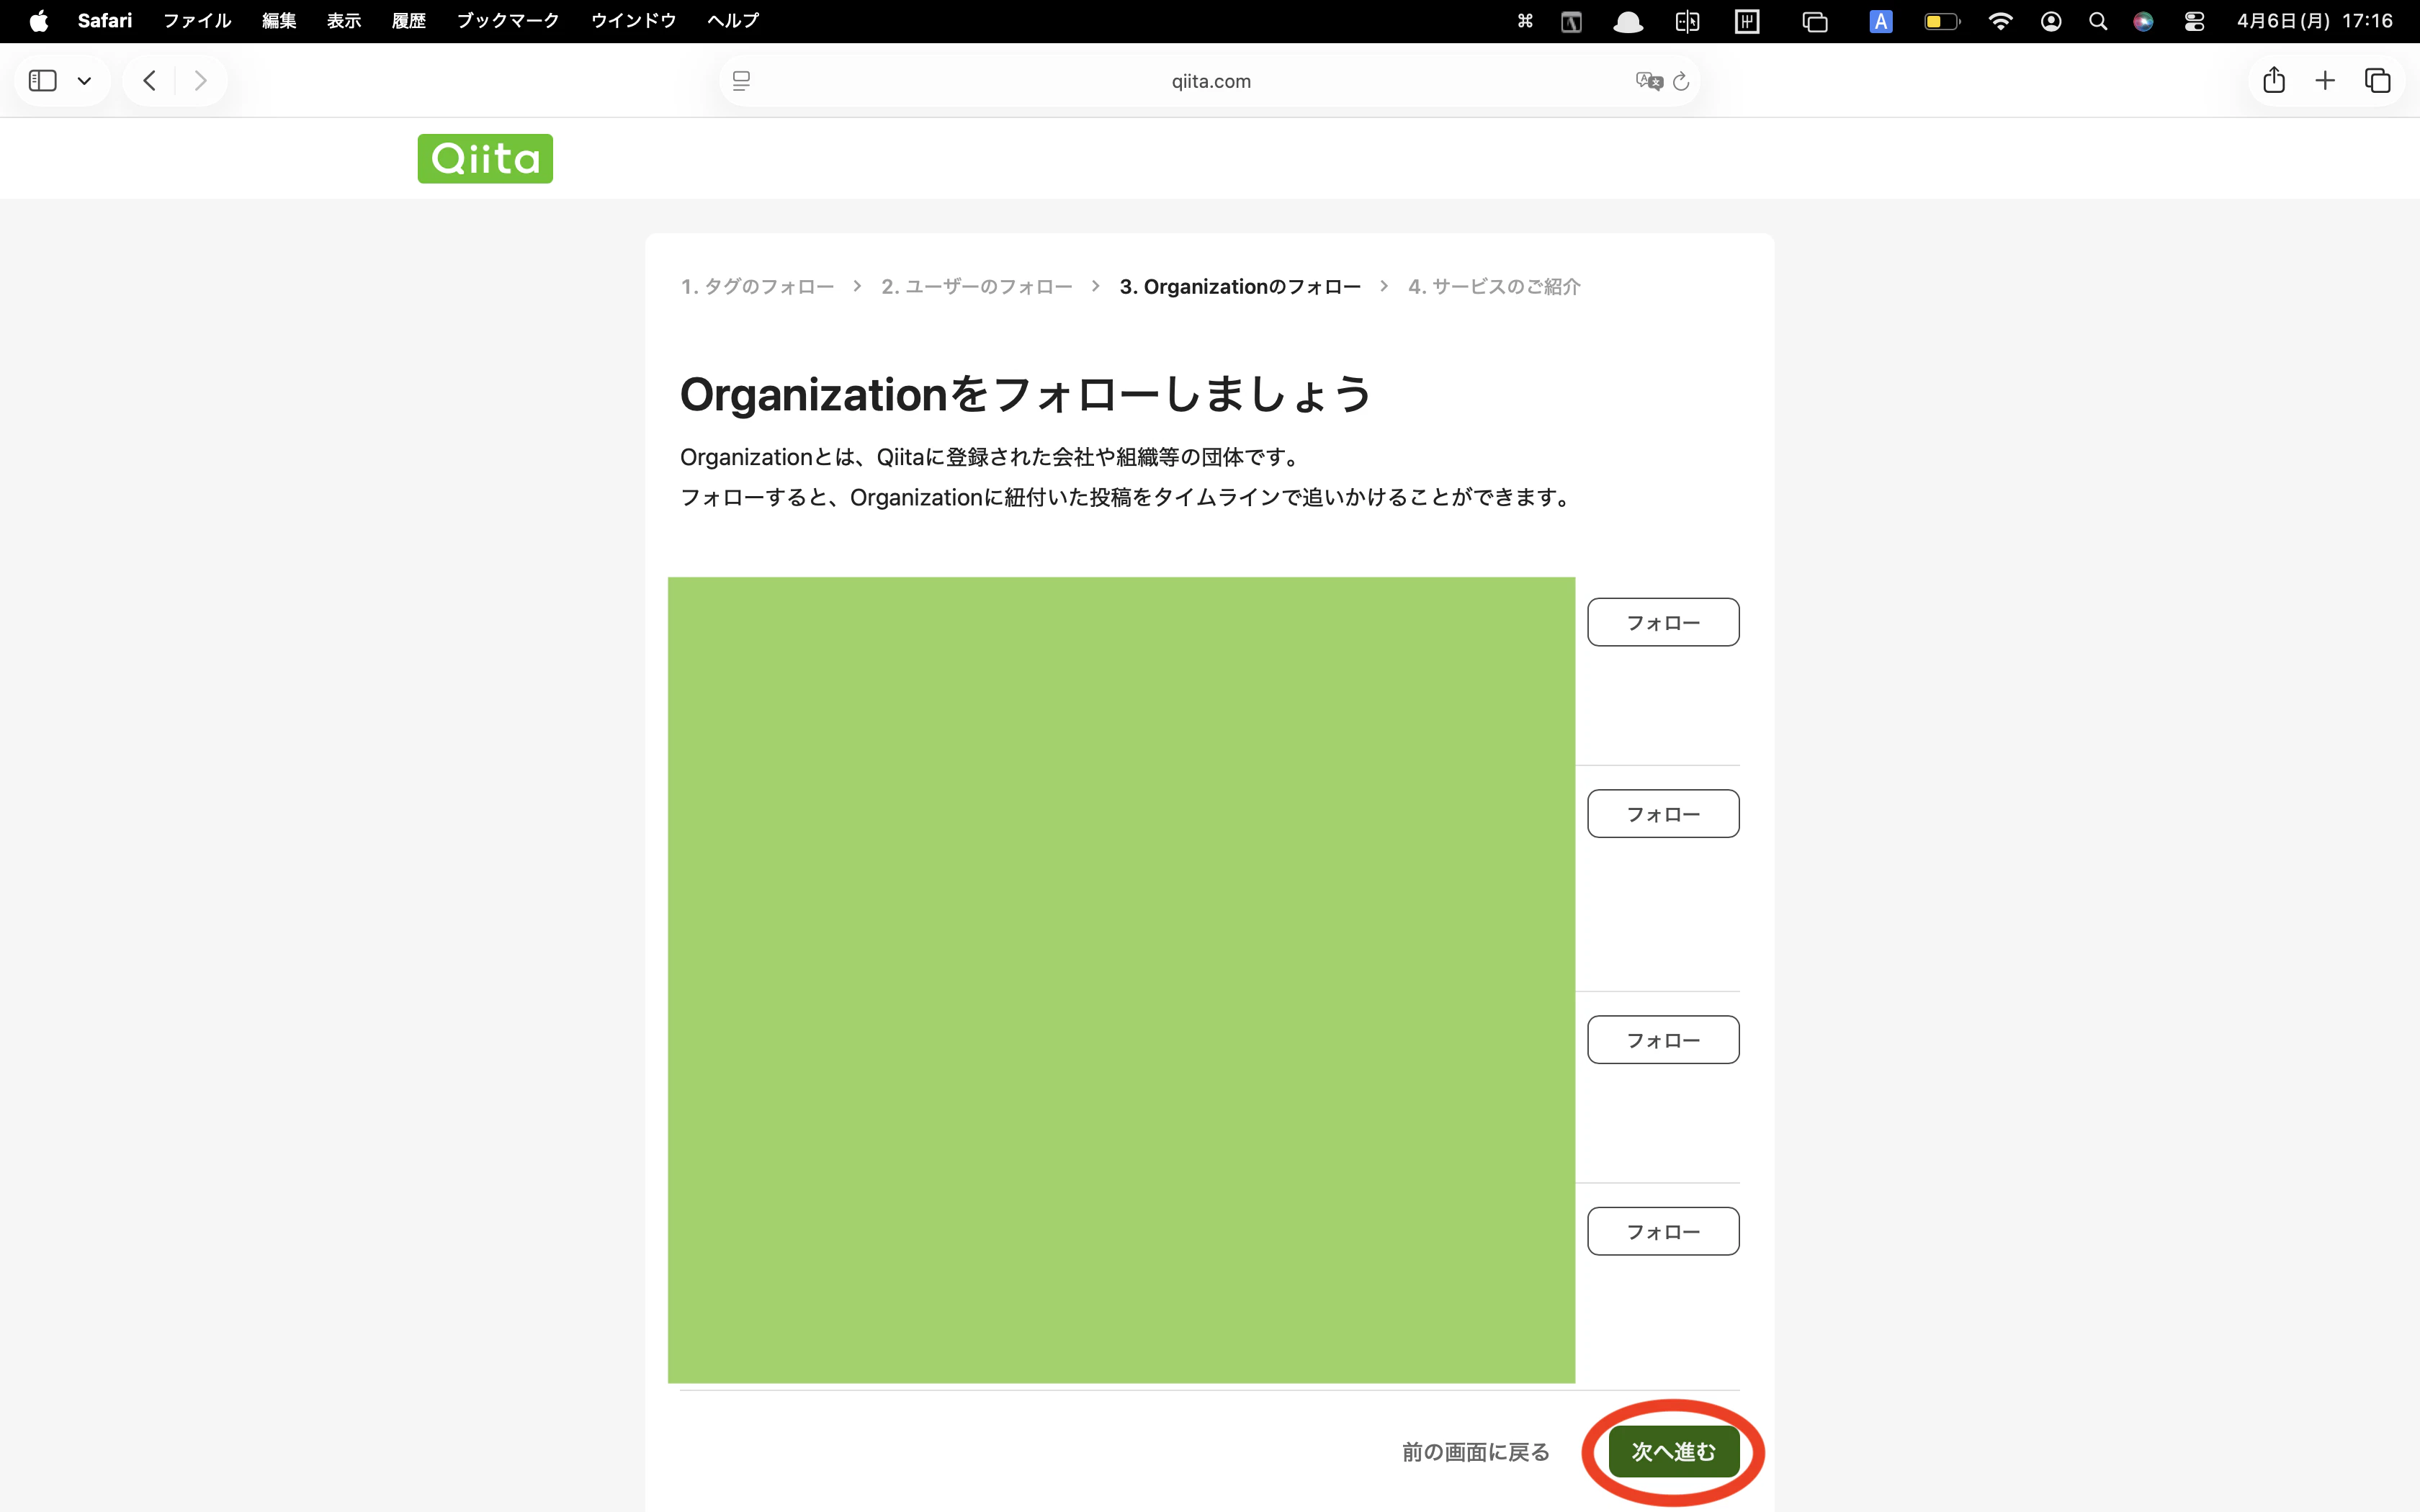
Task: Select step 4. サービスのご紹介
Action: tap(1494, 287)
